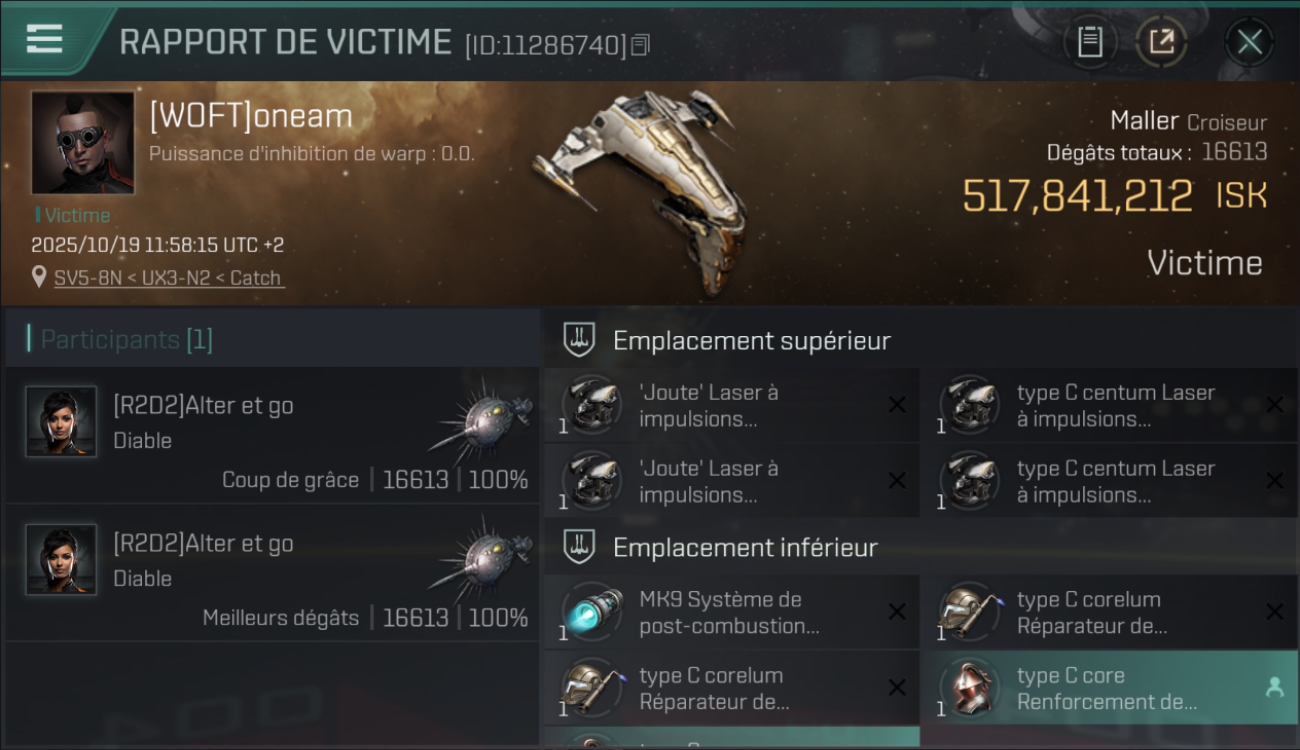Copy the kill report ID

pos(641,45)
